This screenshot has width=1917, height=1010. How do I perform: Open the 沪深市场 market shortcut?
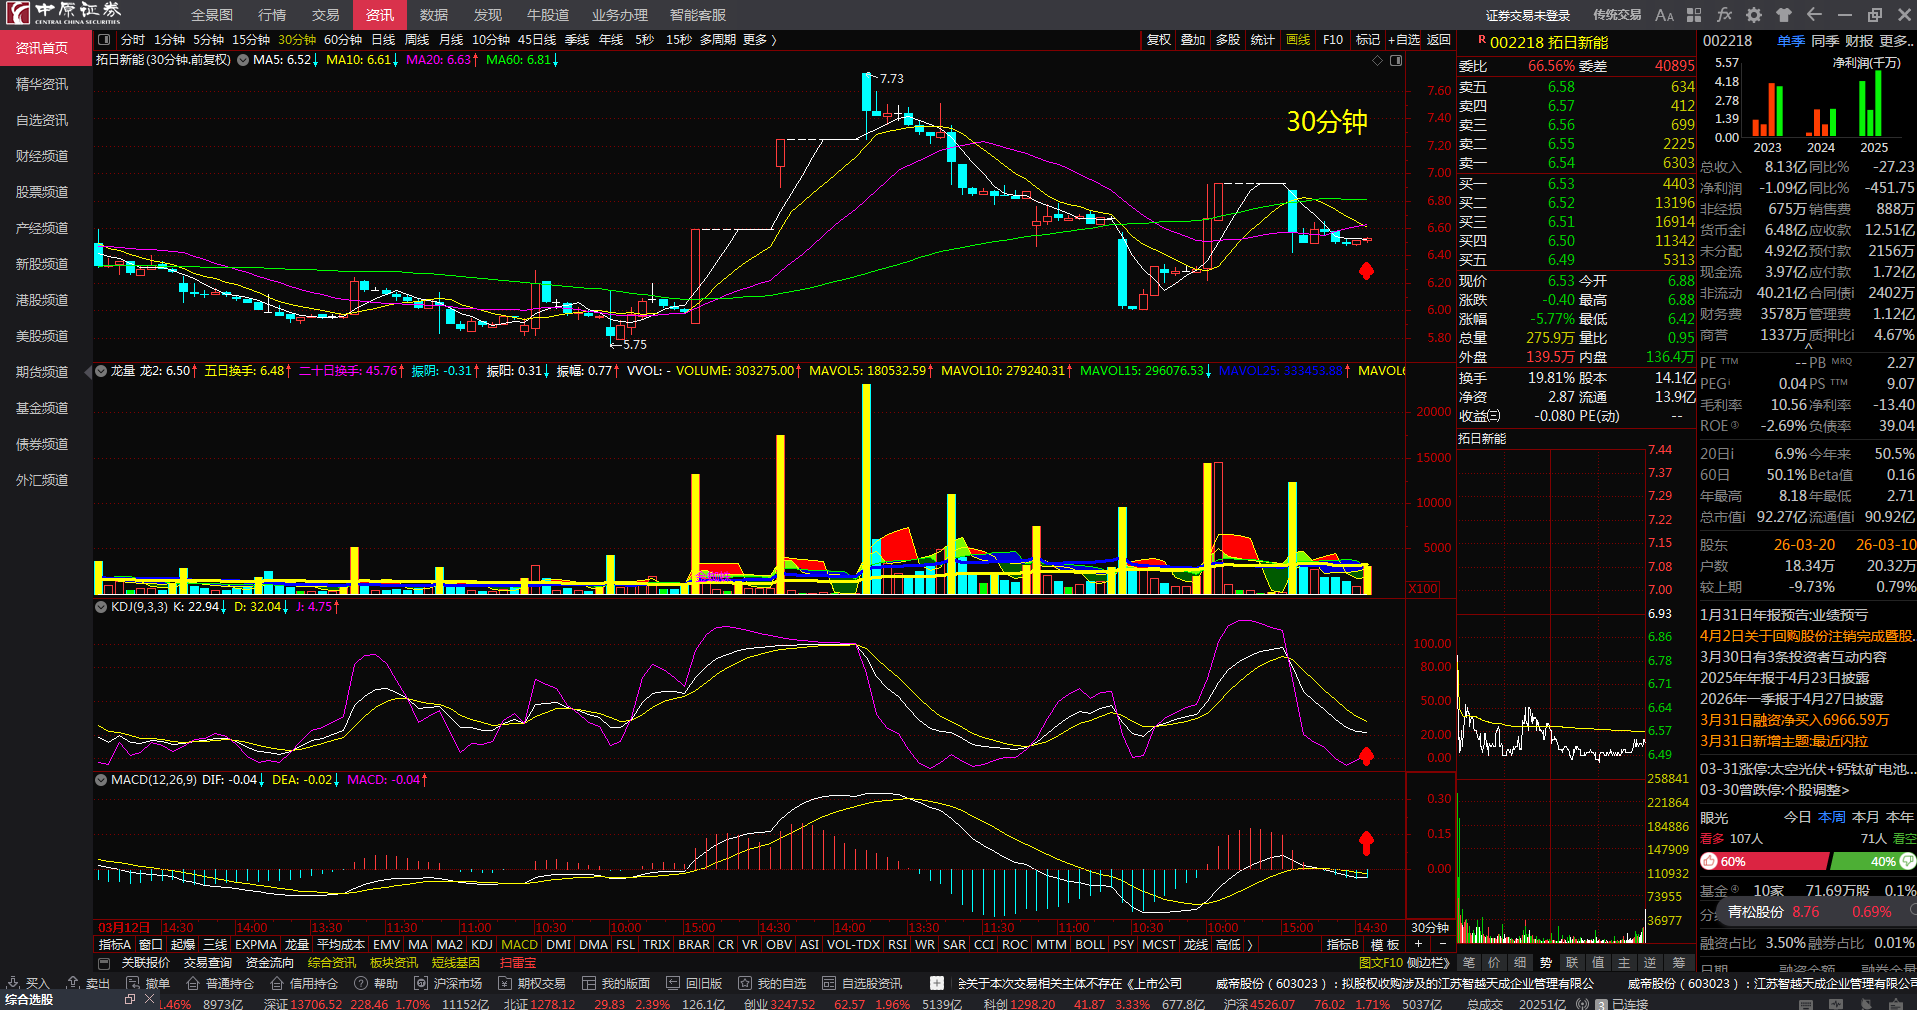click(448, 983)
